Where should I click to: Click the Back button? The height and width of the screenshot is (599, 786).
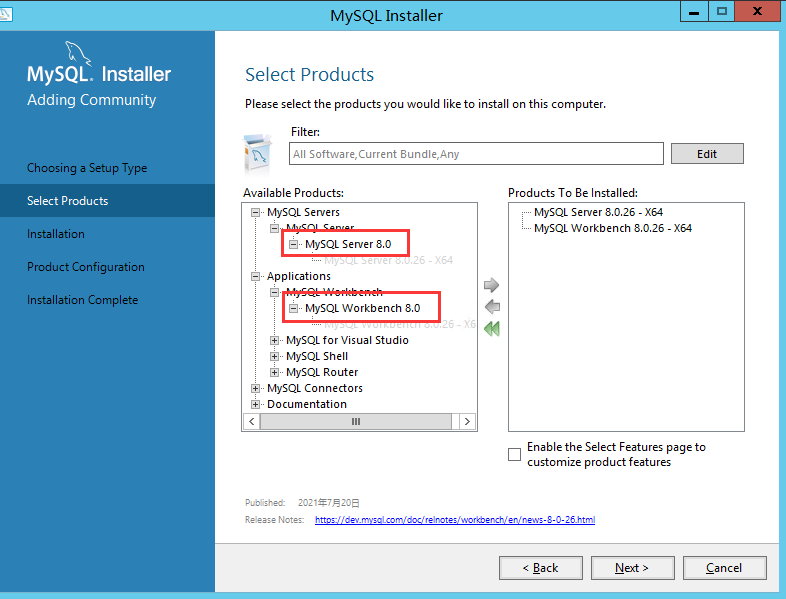tap(540, 568)
